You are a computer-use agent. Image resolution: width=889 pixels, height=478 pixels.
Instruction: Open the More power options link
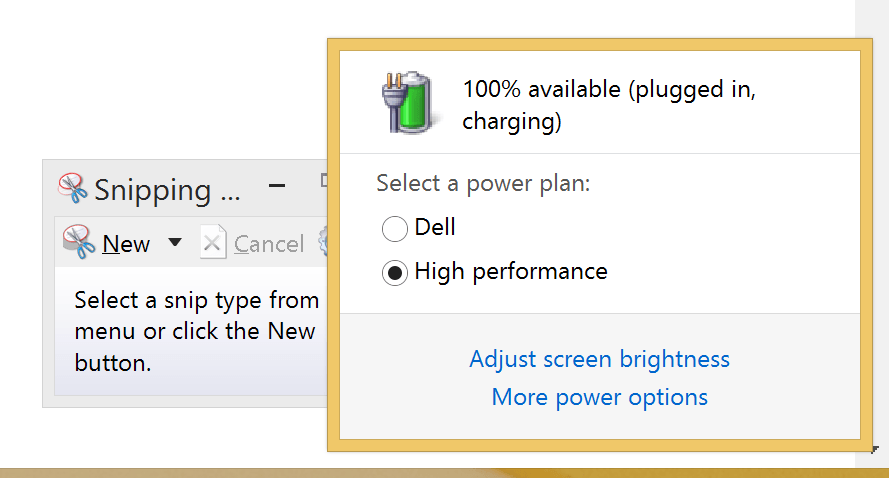(x=600, y=397)
